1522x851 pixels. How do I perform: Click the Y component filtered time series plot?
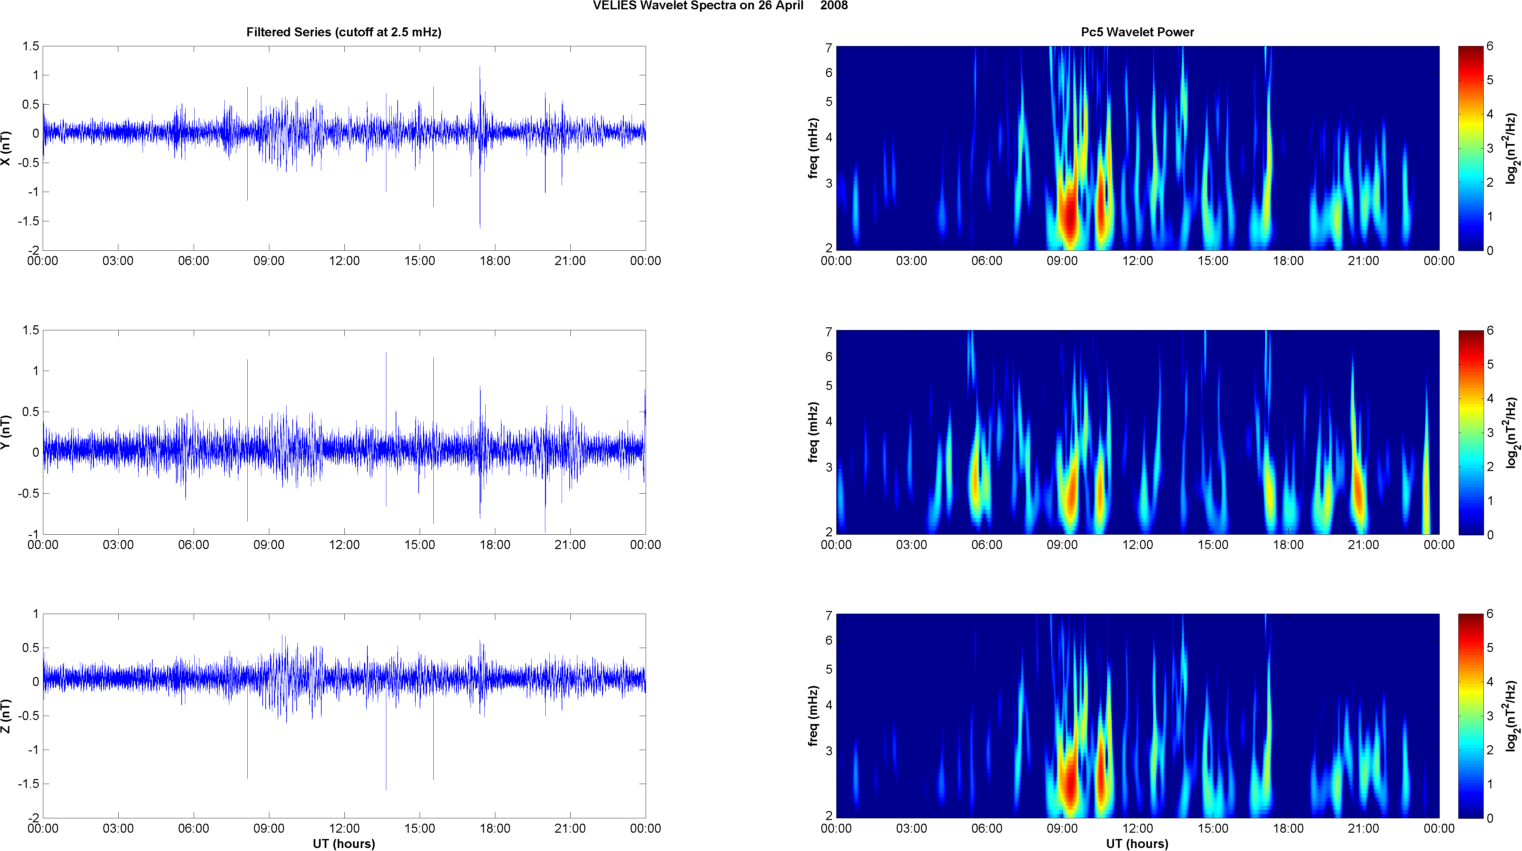(x=344, y=432)
